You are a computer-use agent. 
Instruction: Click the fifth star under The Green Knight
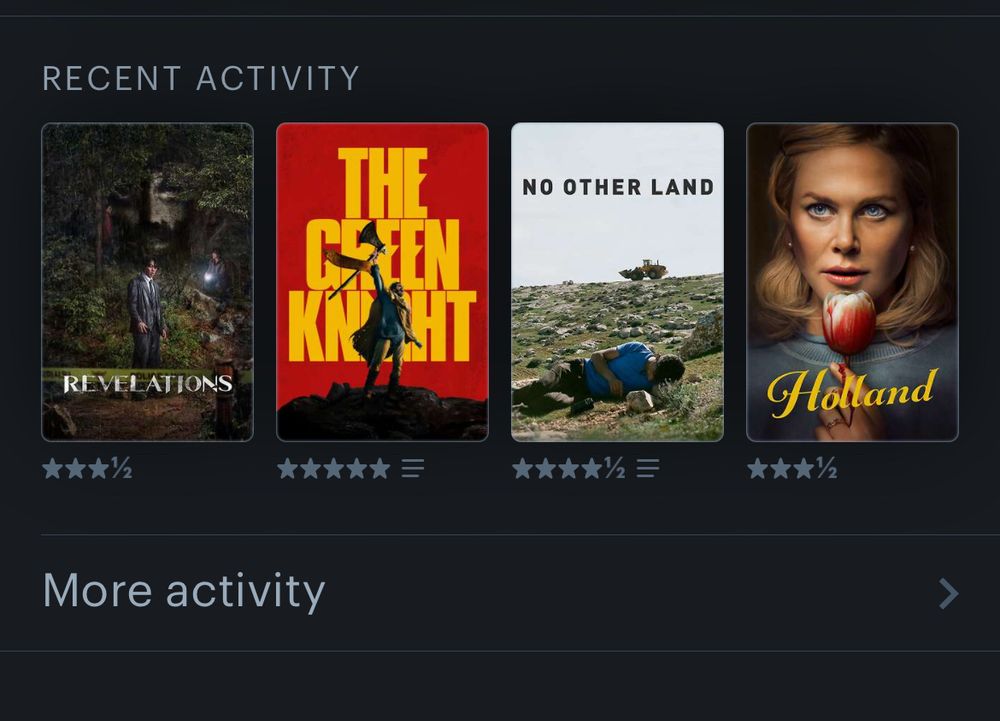[379, 469]
